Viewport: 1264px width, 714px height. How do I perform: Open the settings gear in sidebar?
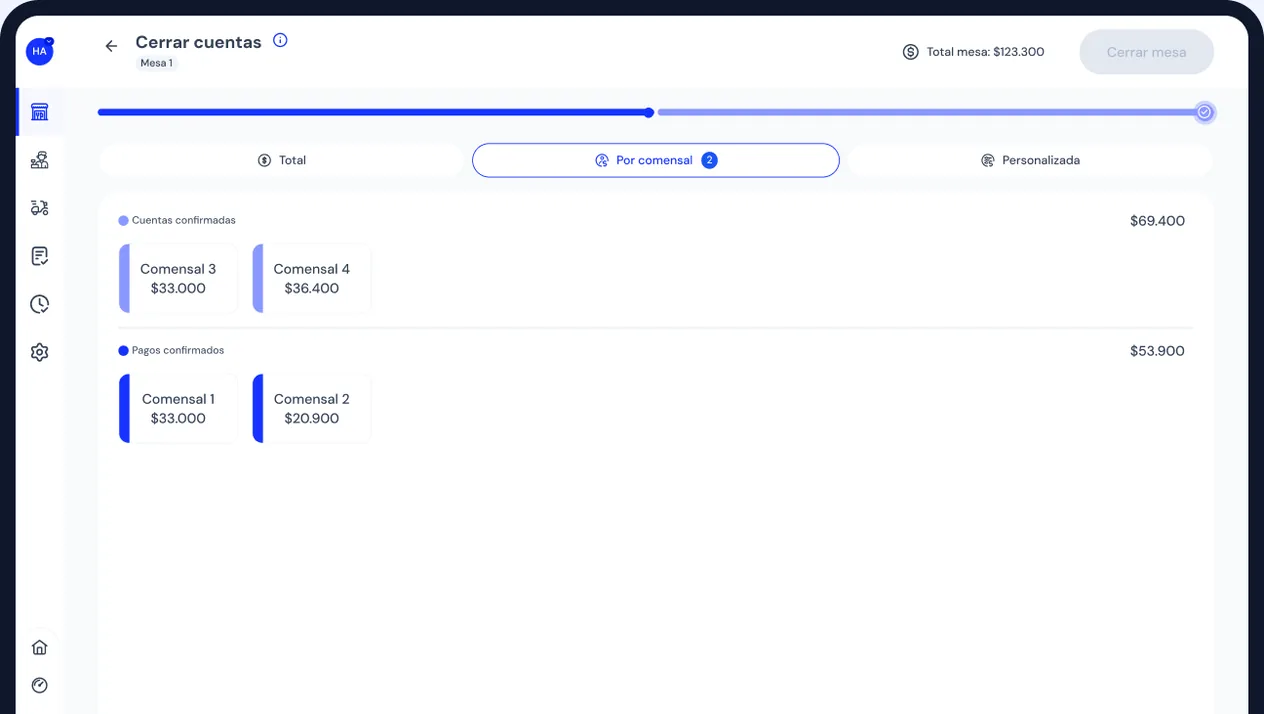pos(40,352)
